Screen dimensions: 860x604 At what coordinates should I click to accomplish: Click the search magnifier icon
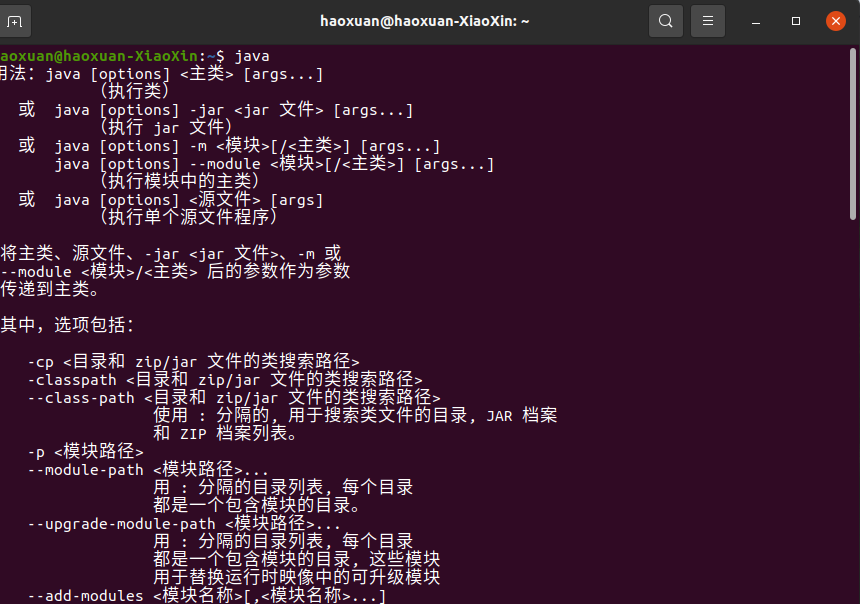tap(666, 20)
